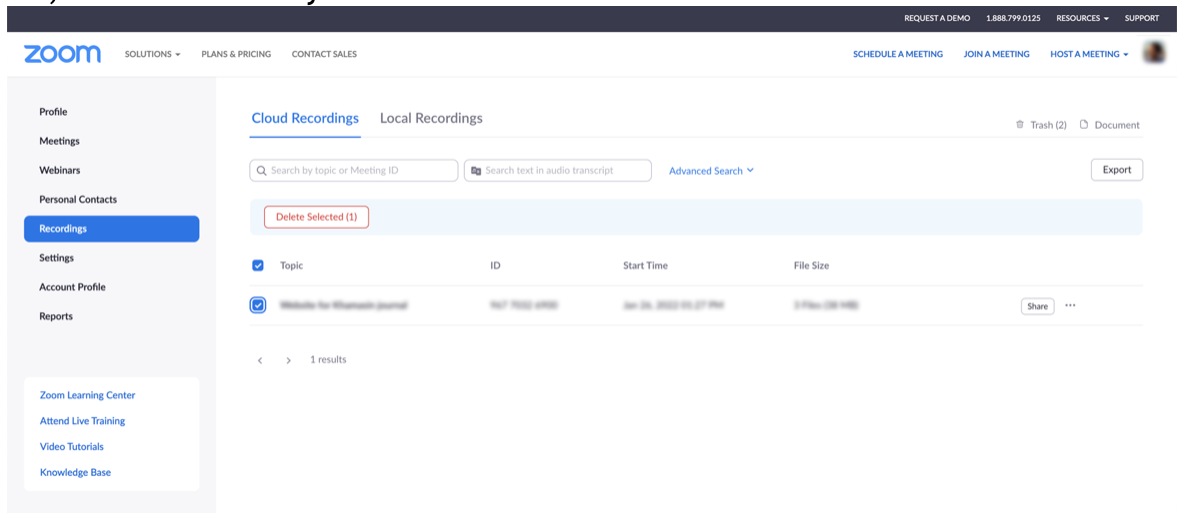Viewport: 1184px width, 516px height.
Task: Open Plans & Pricing
Action: coord(236,54)
